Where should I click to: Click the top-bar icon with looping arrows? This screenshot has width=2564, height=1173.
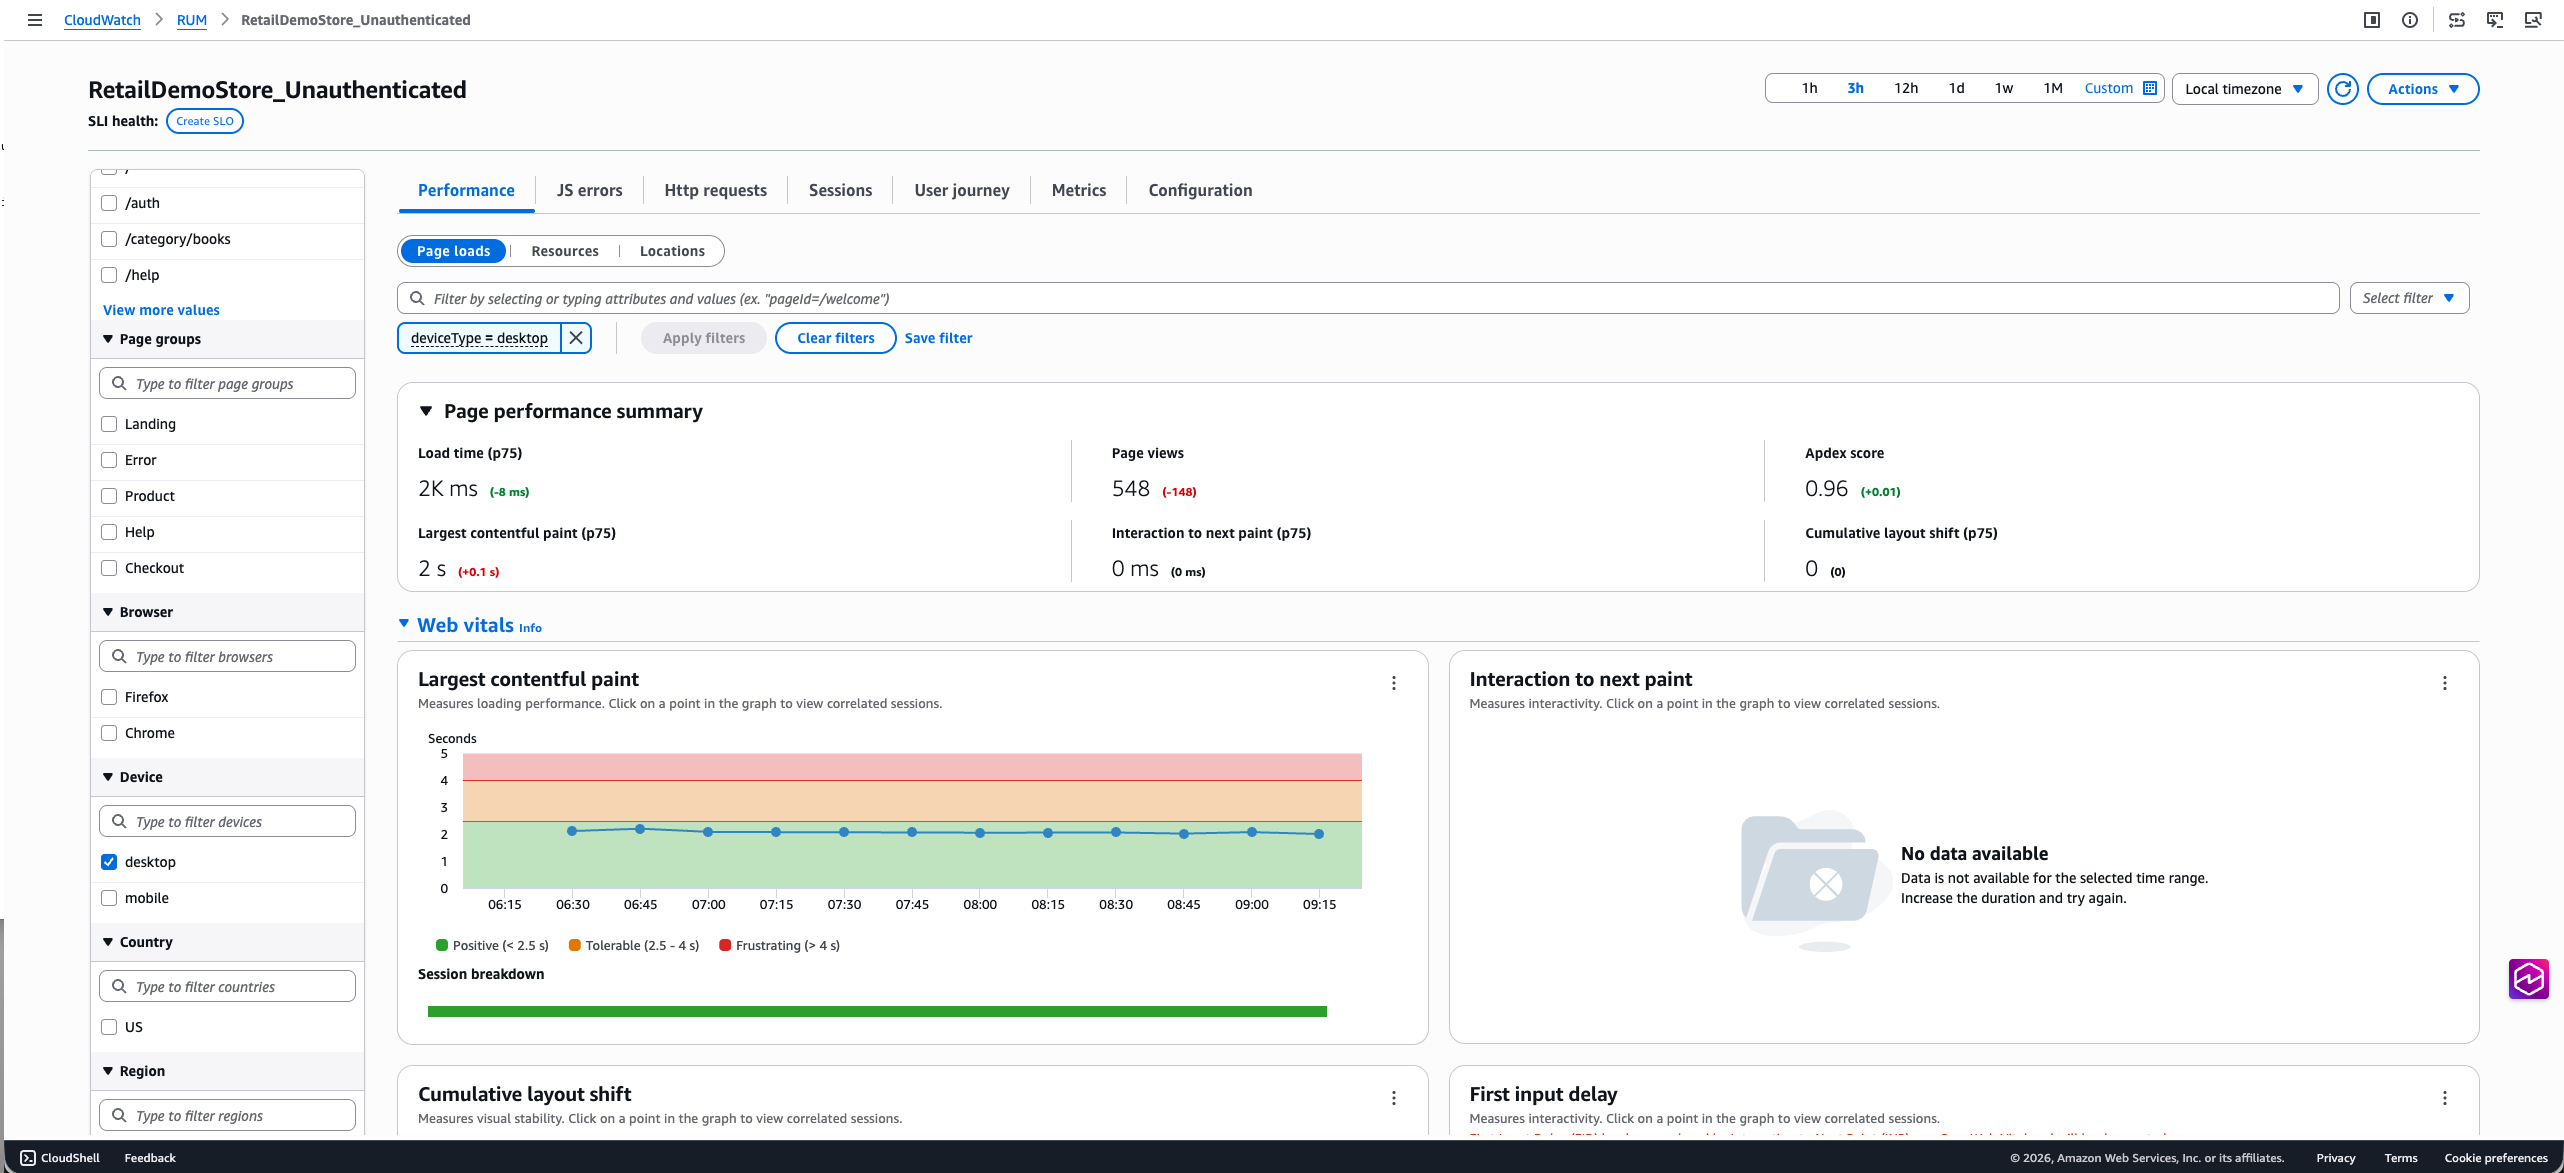pyautogui.click(x=2456, y=20)
